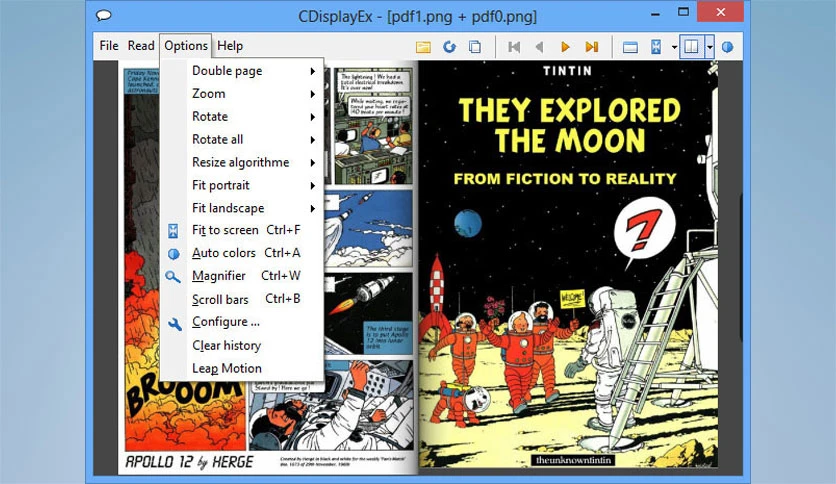
Task: Close the CDisplayEx window
Action: coord(720,12)
